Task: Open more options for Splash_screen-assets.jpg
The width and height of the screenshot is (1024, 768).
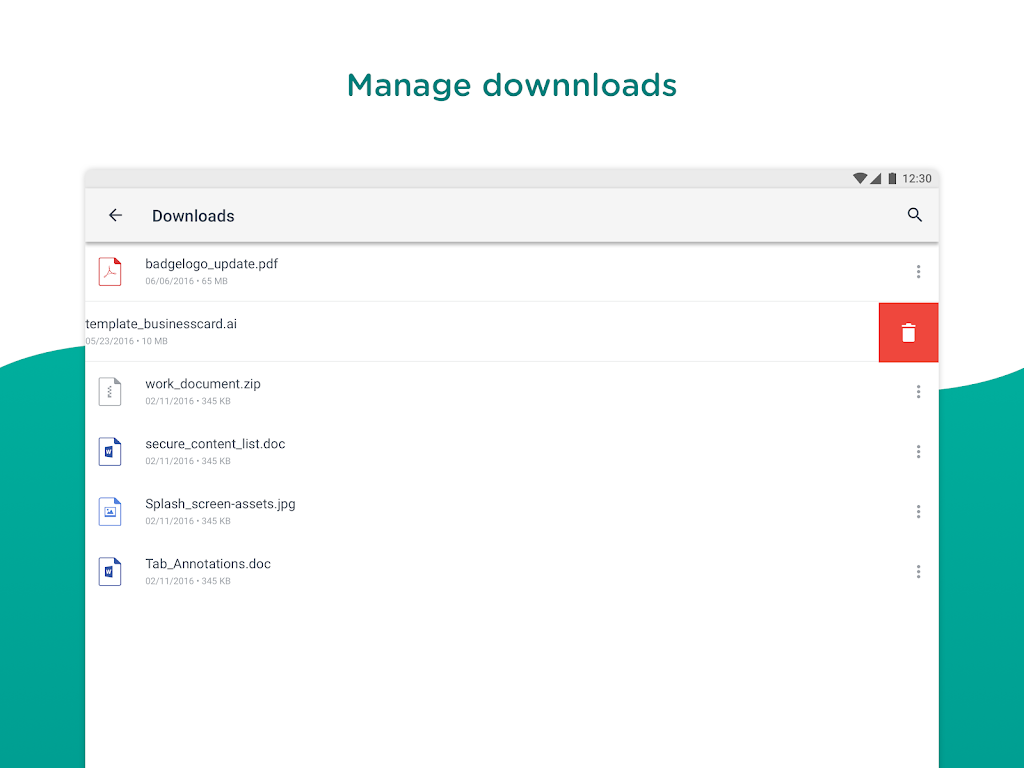Action: click(918, 512)
